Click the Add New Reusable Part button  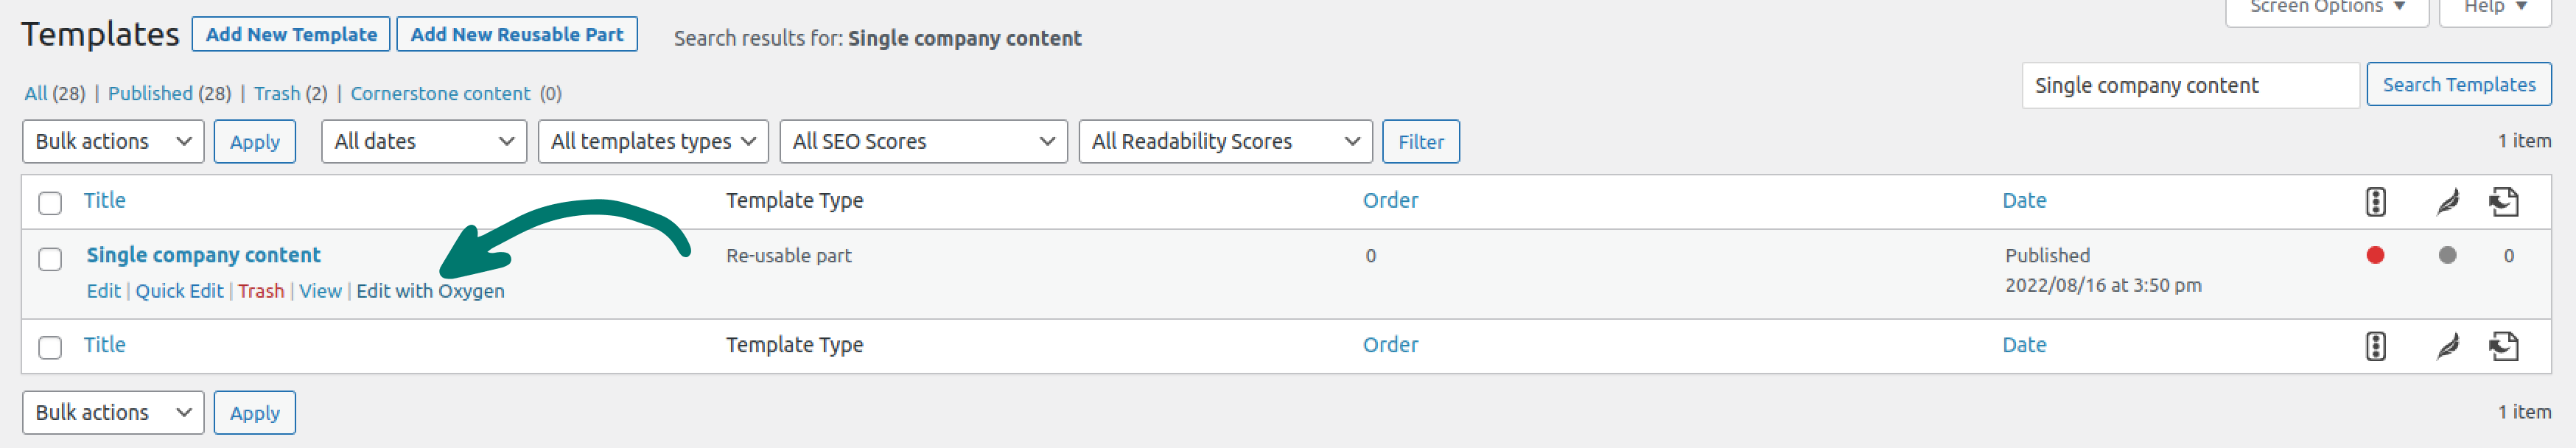517,34
